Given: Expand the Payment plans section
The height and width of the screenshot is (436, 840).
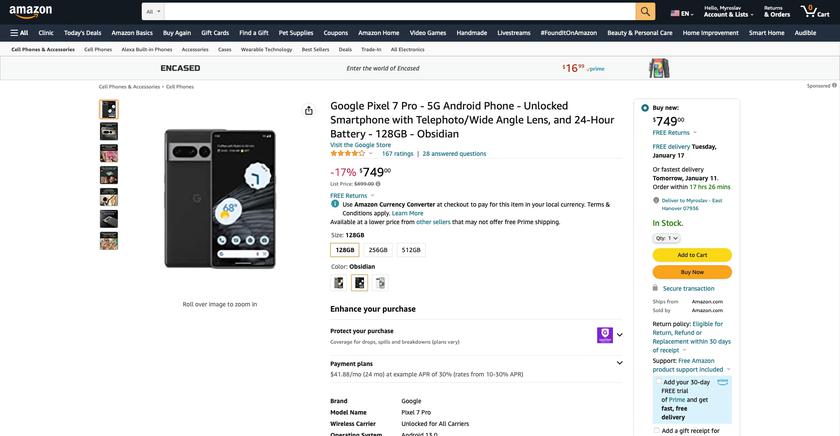Looking at the screenshot, I should [619, 363].
